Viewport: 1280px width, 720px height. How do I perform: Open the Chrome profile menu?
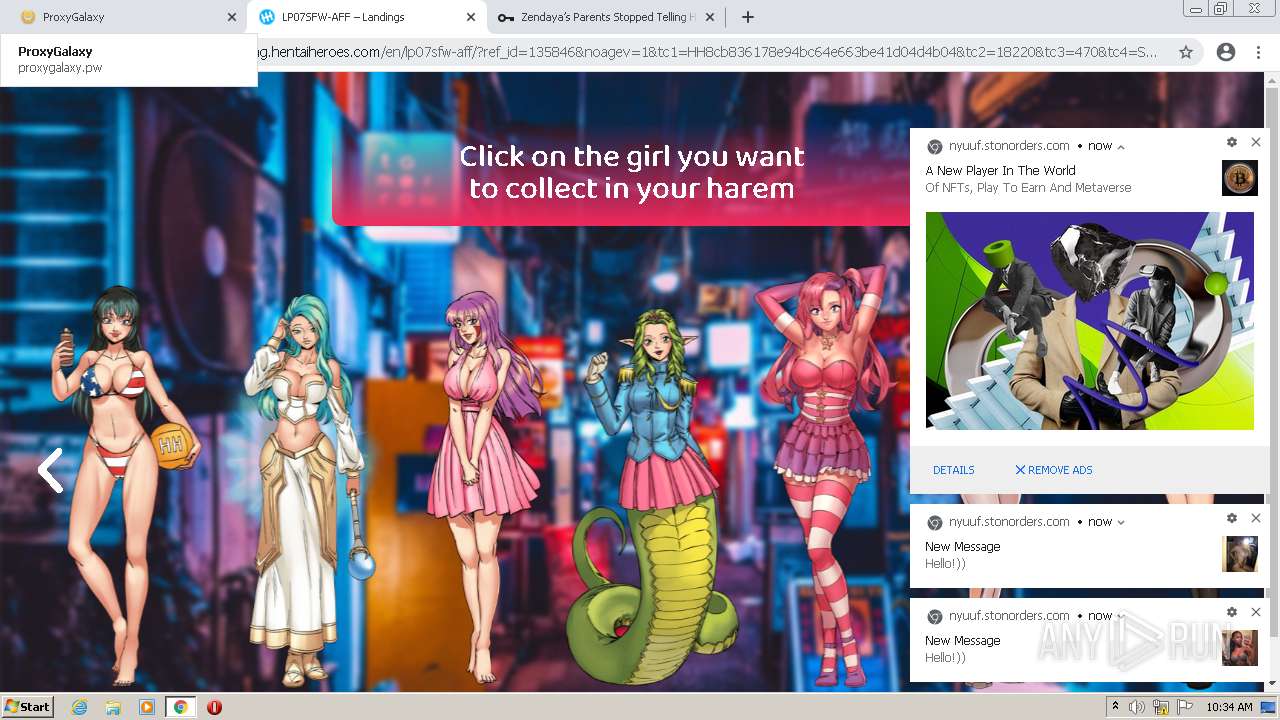click(x=1226, y=52)
